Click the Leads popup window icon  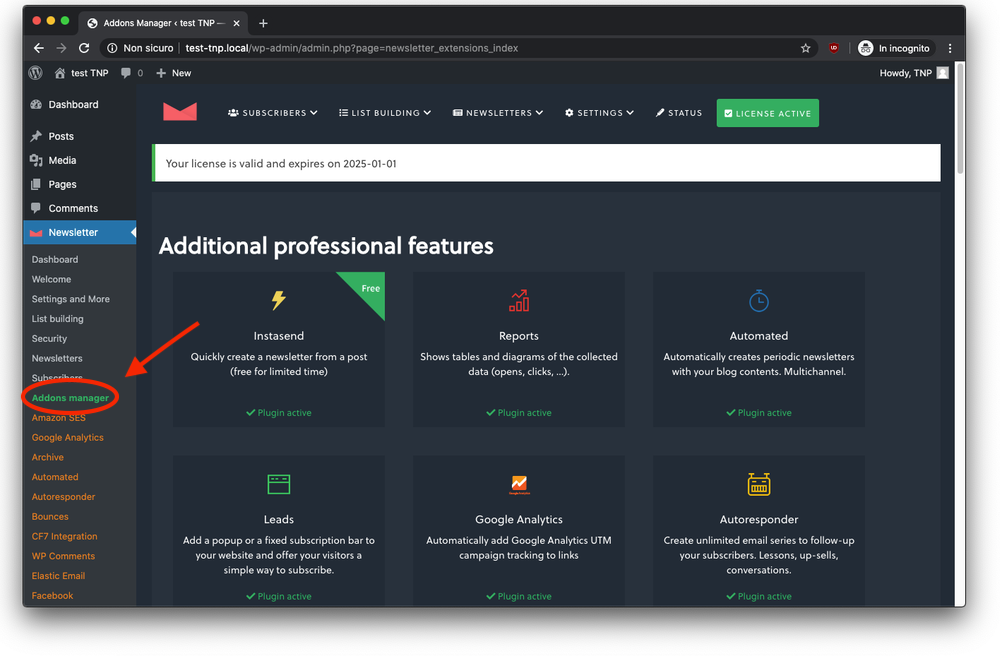pyautogui.click(x=279, y=484)
